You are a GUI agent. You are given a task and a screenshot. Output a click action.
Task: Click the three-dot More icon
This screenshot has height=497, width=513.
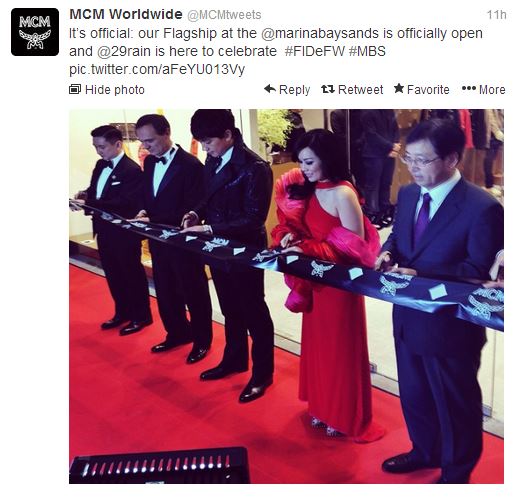tap(469, 89)
